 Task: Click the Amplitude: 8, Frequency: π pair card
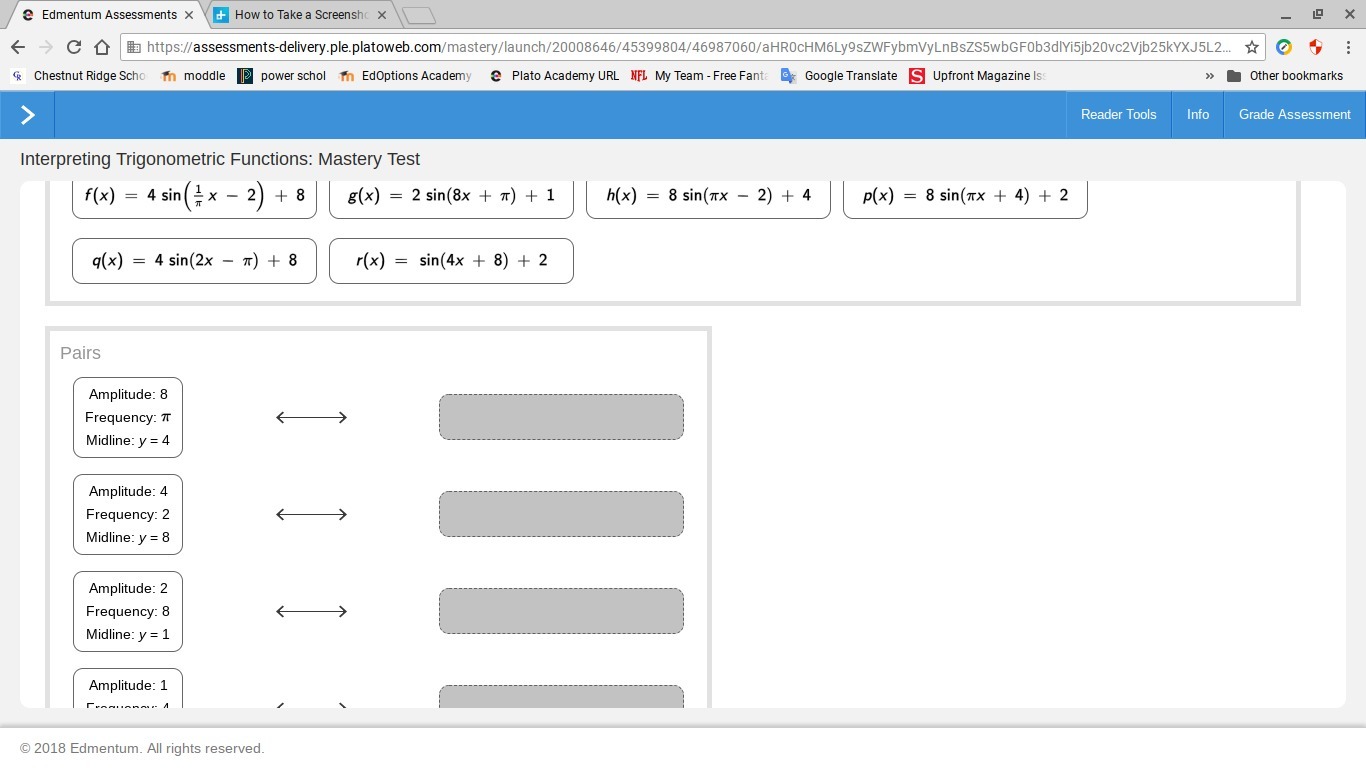128,417
